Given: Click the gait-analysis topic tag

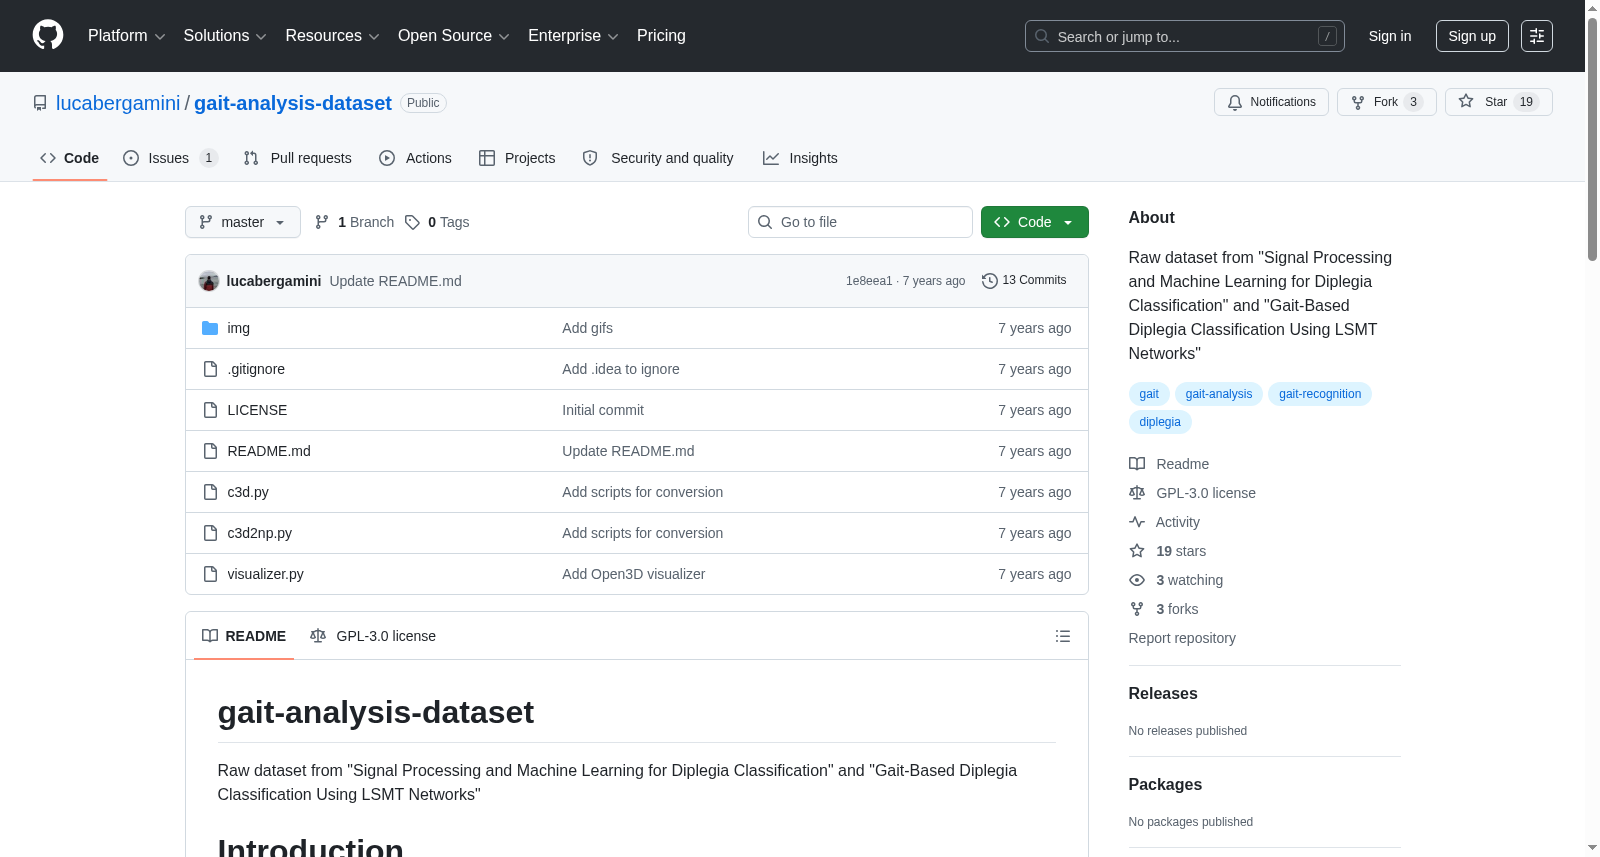Looking at the screenshot, I should point(1219,394).
